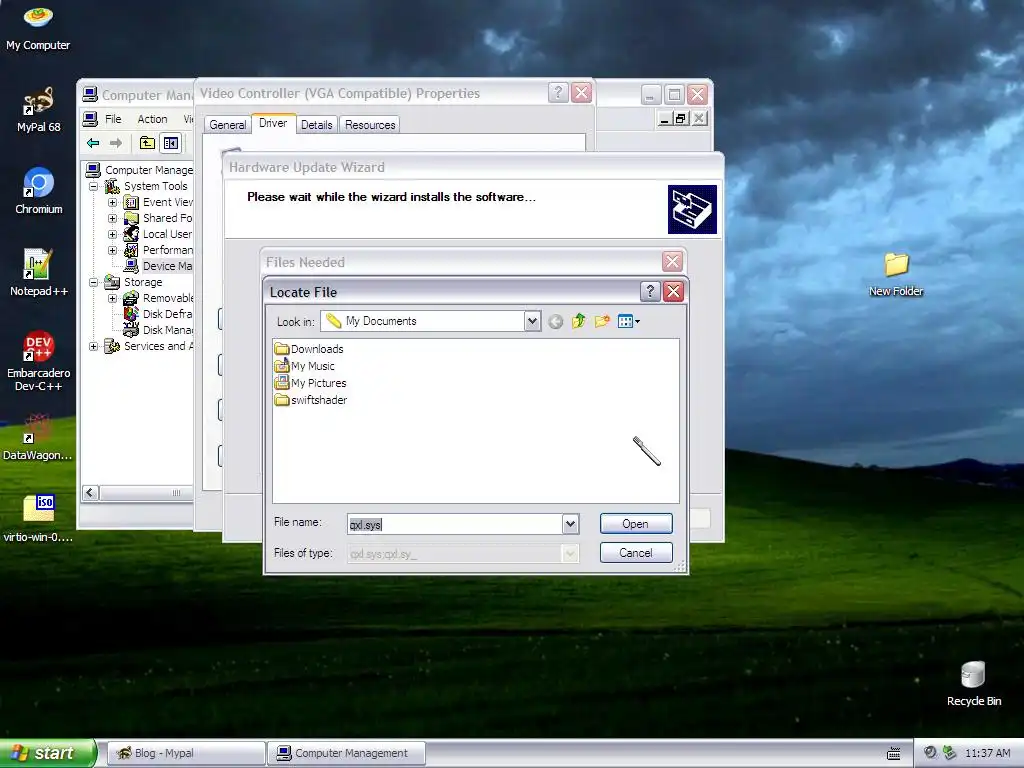Screen dimensions: 1024x768
Task: Expand the Performance Logs tree node
Action: pos(112,250)
